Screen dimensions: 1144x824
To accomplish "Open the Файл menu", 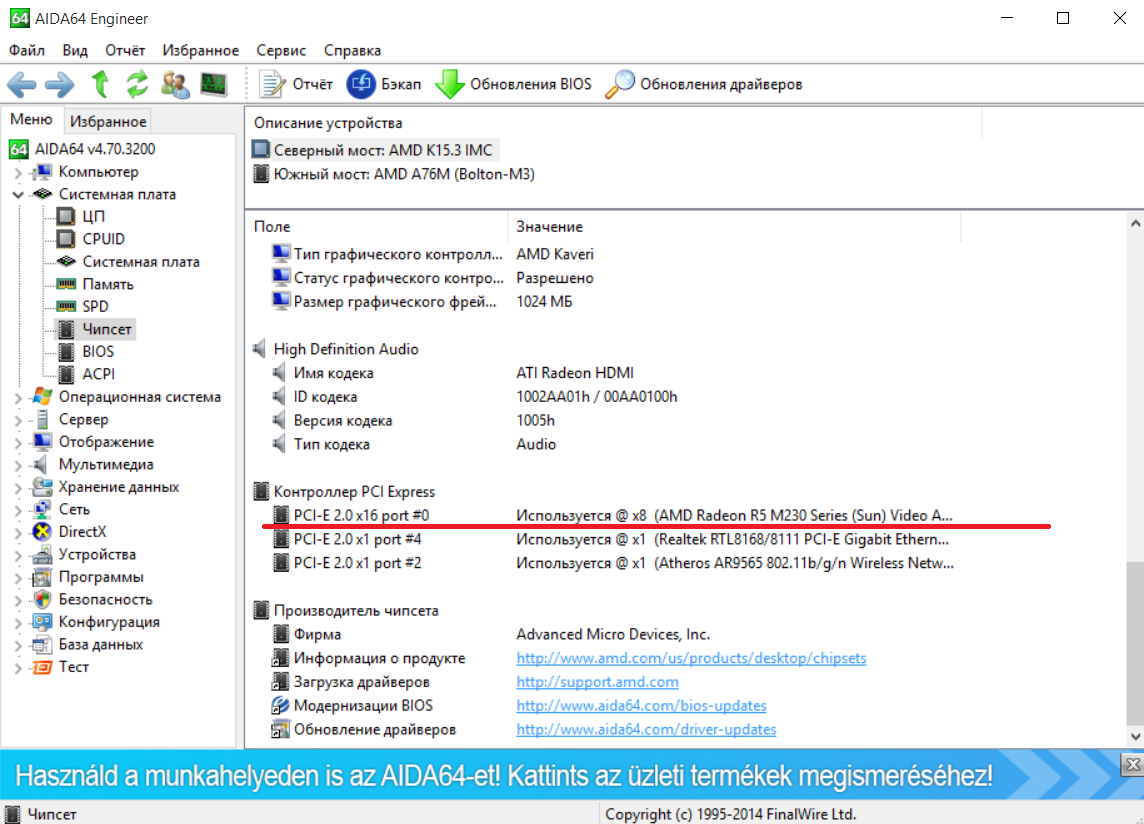I will [x=26, y=50].
